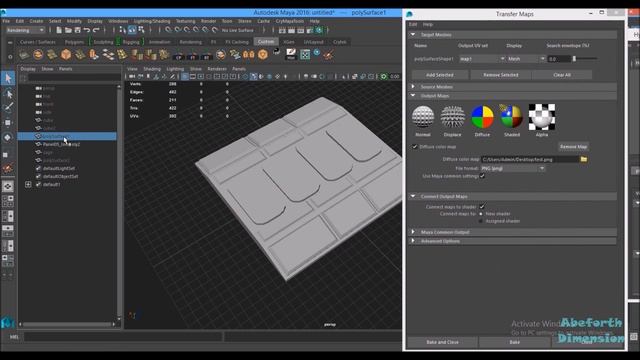The height and width of the screenshot is (360, 640).
Task: Click the Clear All button
Action: (x=562, y=75)
